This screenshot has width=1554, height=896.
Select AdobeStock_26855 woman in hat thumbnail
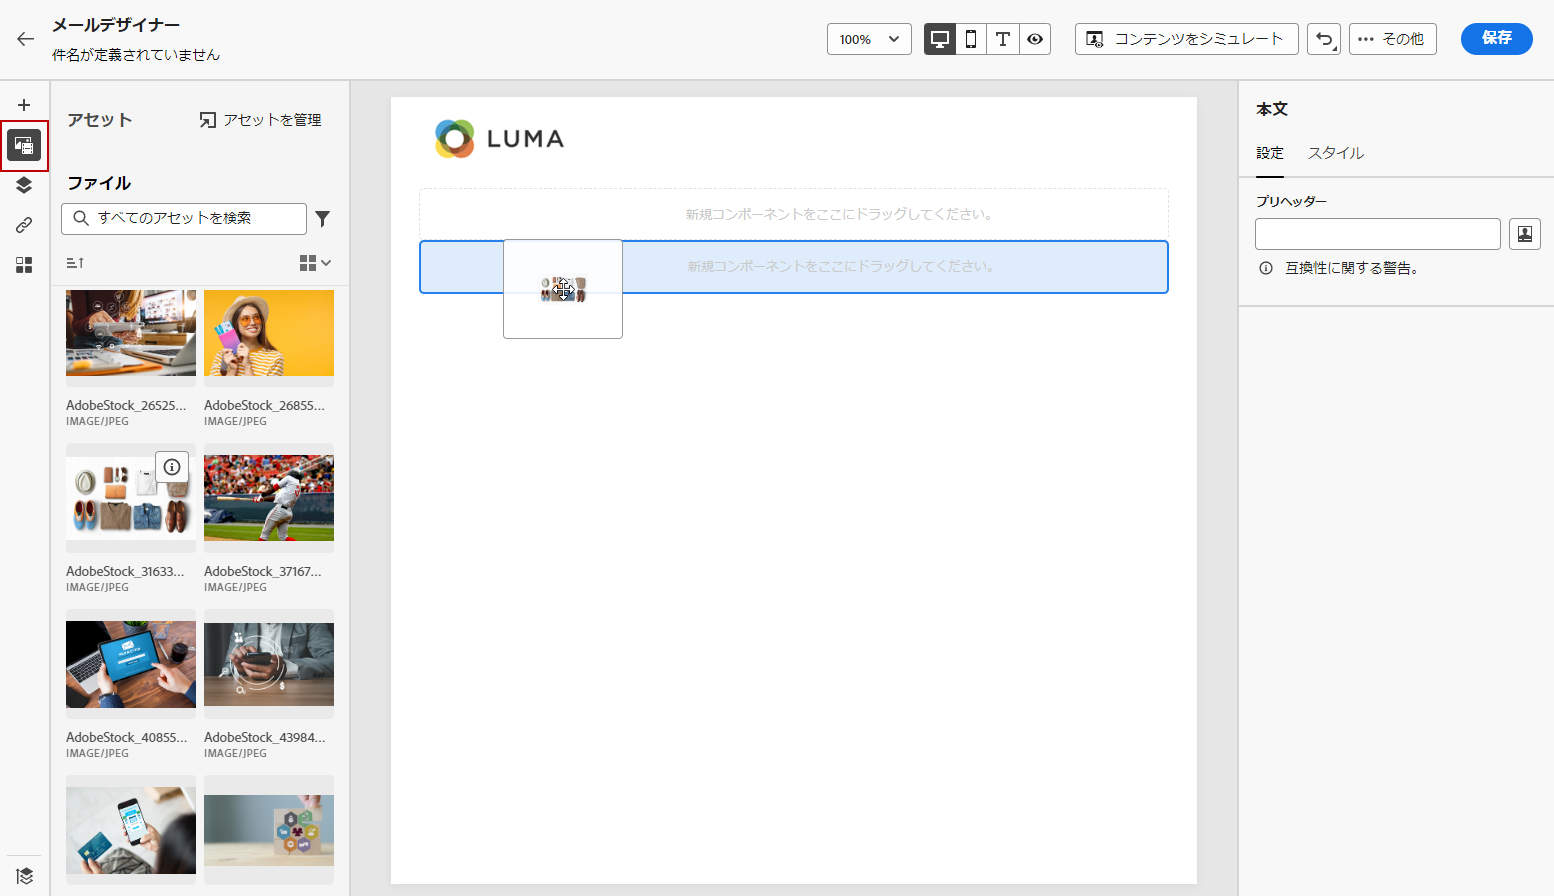pyautogui.click(x=269, y=333)
